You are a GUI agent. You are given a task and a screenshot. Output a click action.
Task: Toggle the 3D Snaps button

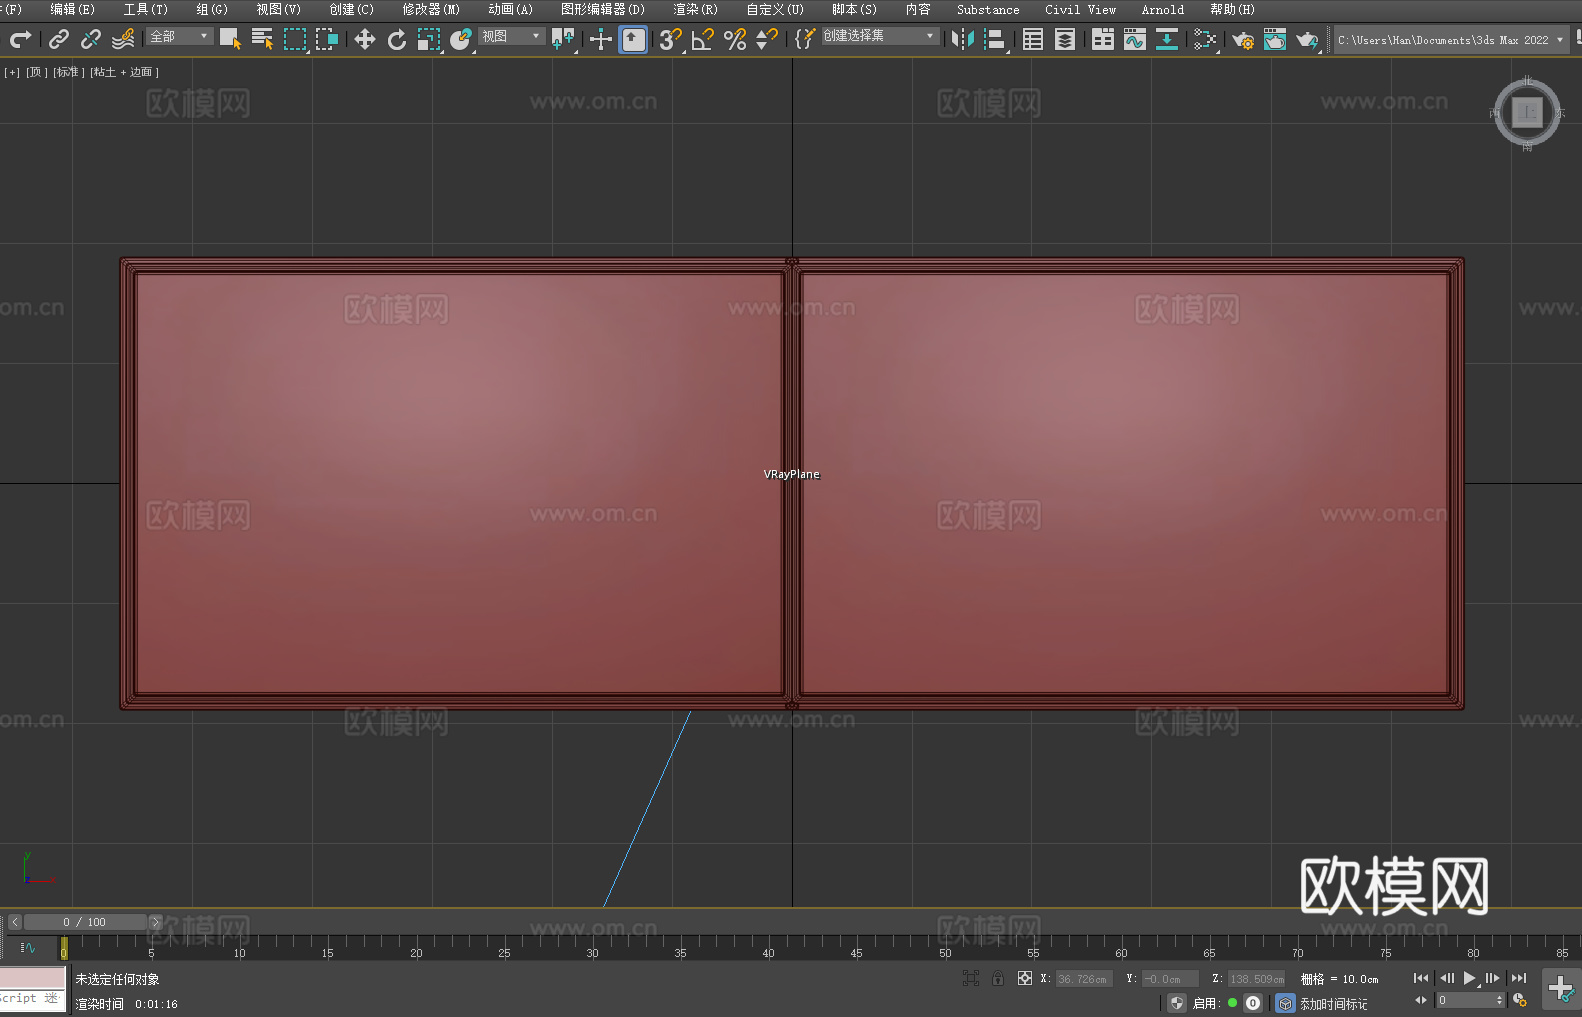670,39
